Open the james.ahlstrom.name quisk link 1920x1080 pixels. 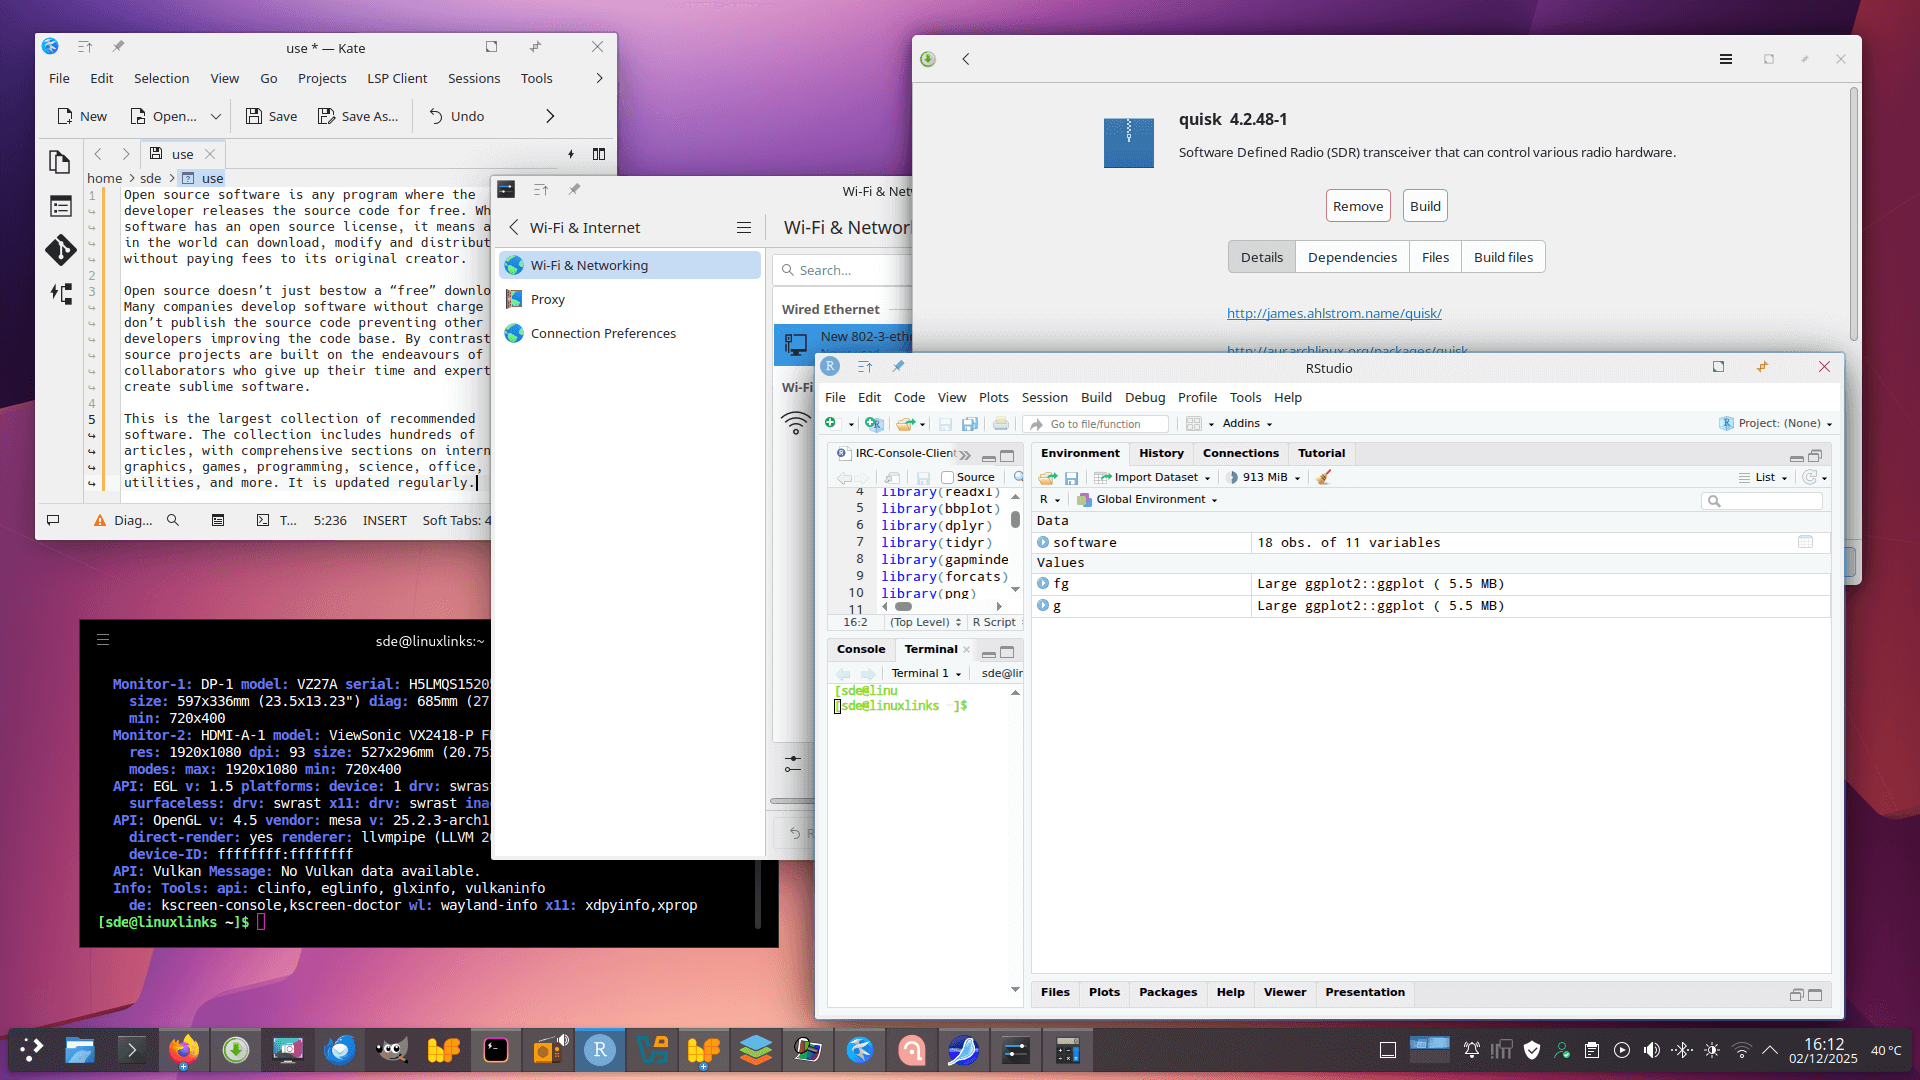click(x=1333, y=313)
